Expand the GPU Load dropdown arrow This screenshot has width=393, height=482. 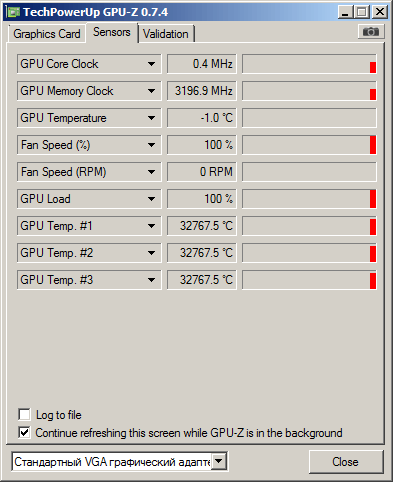point(151,199)
